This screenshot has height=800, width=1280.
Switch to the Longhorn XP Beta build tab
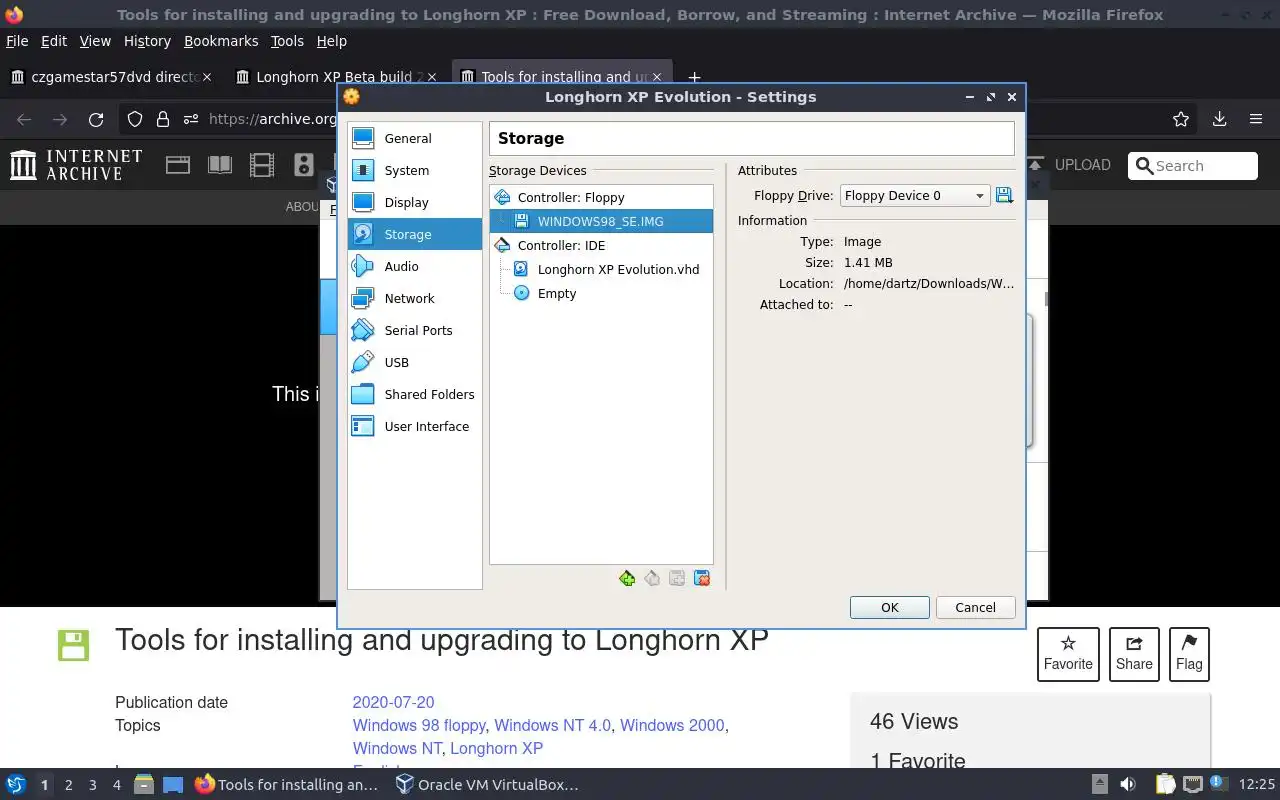click(338, 77)
